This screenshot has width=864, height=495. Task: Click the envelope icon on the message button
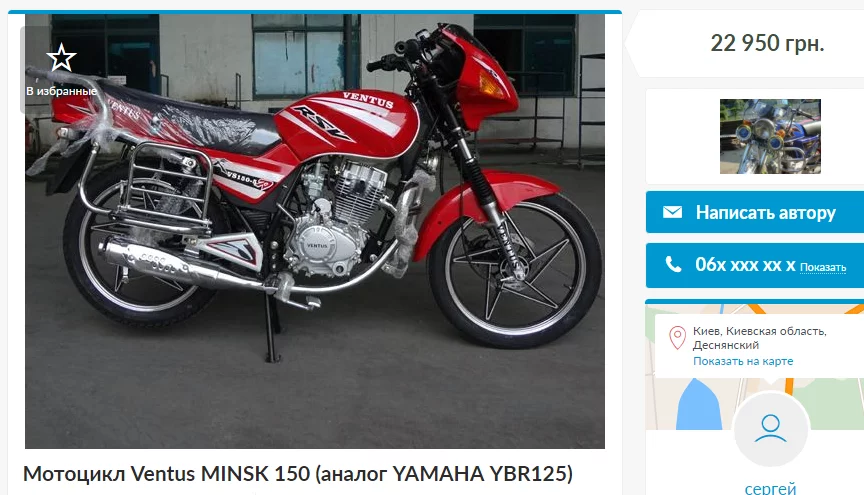tap(672, 212)
